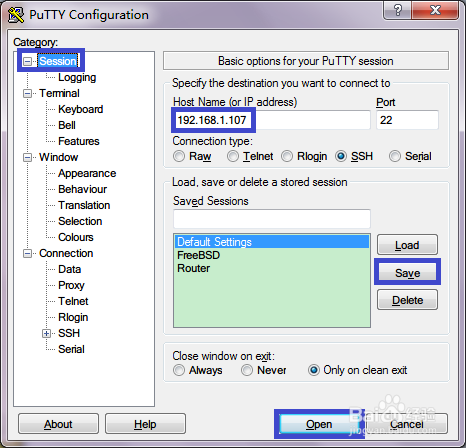Open the Telnet category in tree
The width and height of the screenshot is (466, 448).
pos(73,301)
